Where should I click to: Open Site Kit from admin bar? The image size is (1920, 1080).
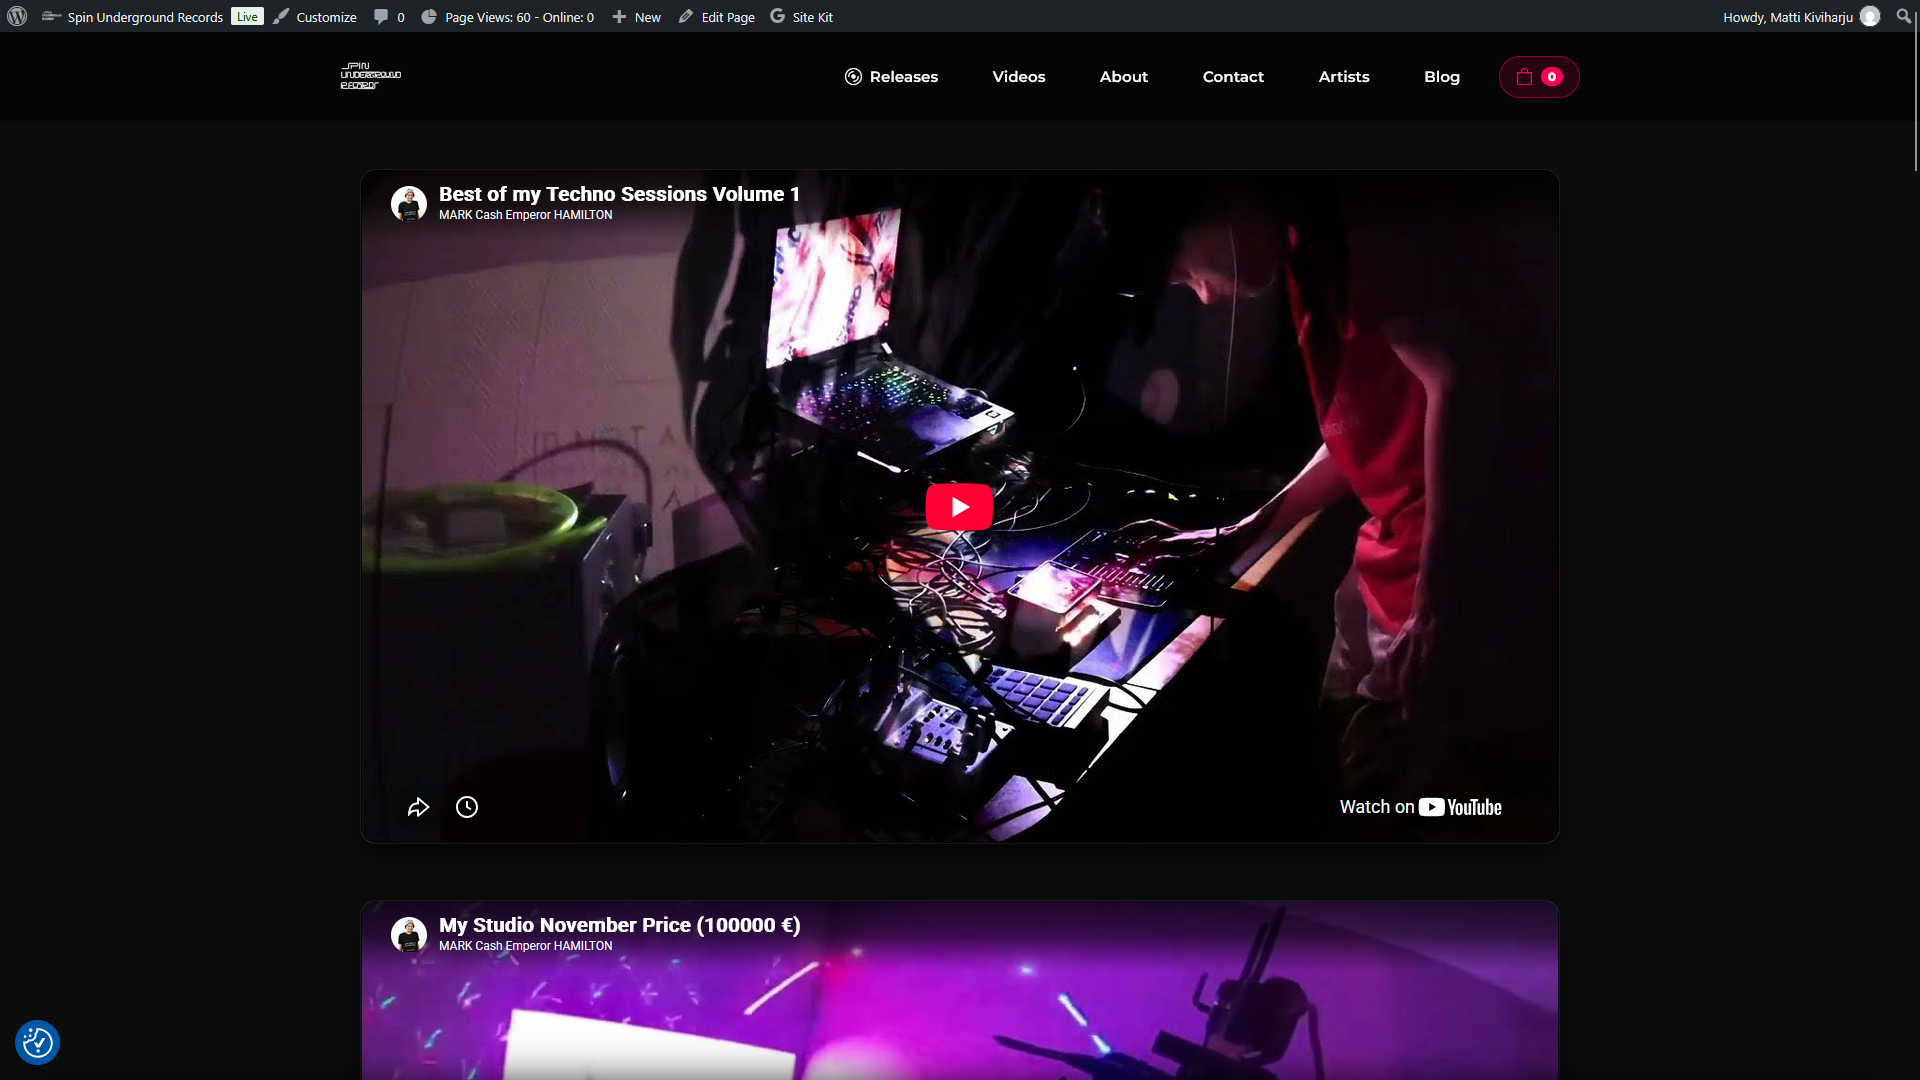pyautogui.click(x=801, y=17)
